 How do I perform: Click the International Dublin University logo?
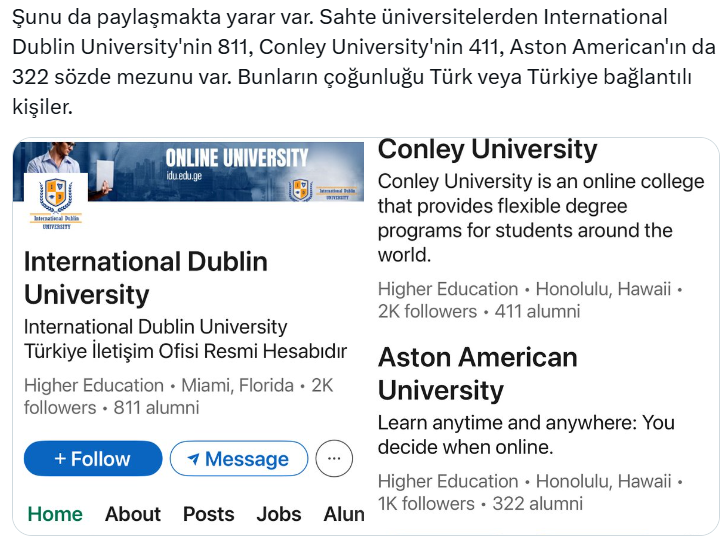click(56, 202)
